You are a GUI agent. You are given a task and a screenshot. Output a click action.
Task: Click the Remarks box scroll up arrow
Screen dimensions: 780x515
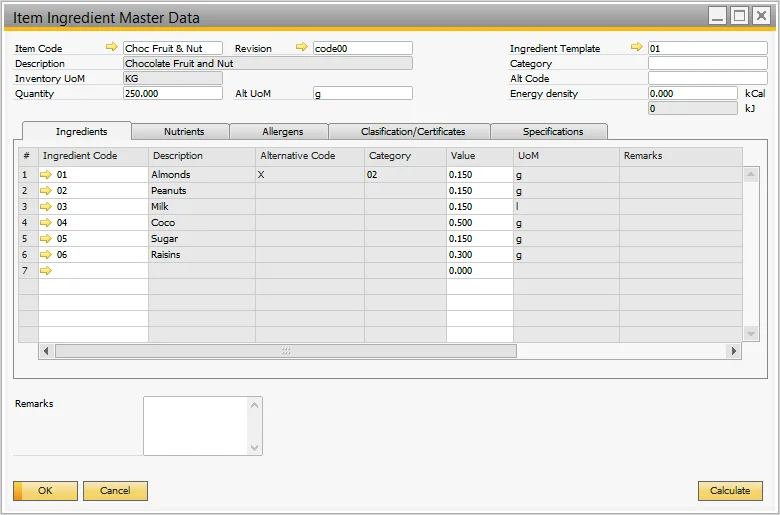255,405
